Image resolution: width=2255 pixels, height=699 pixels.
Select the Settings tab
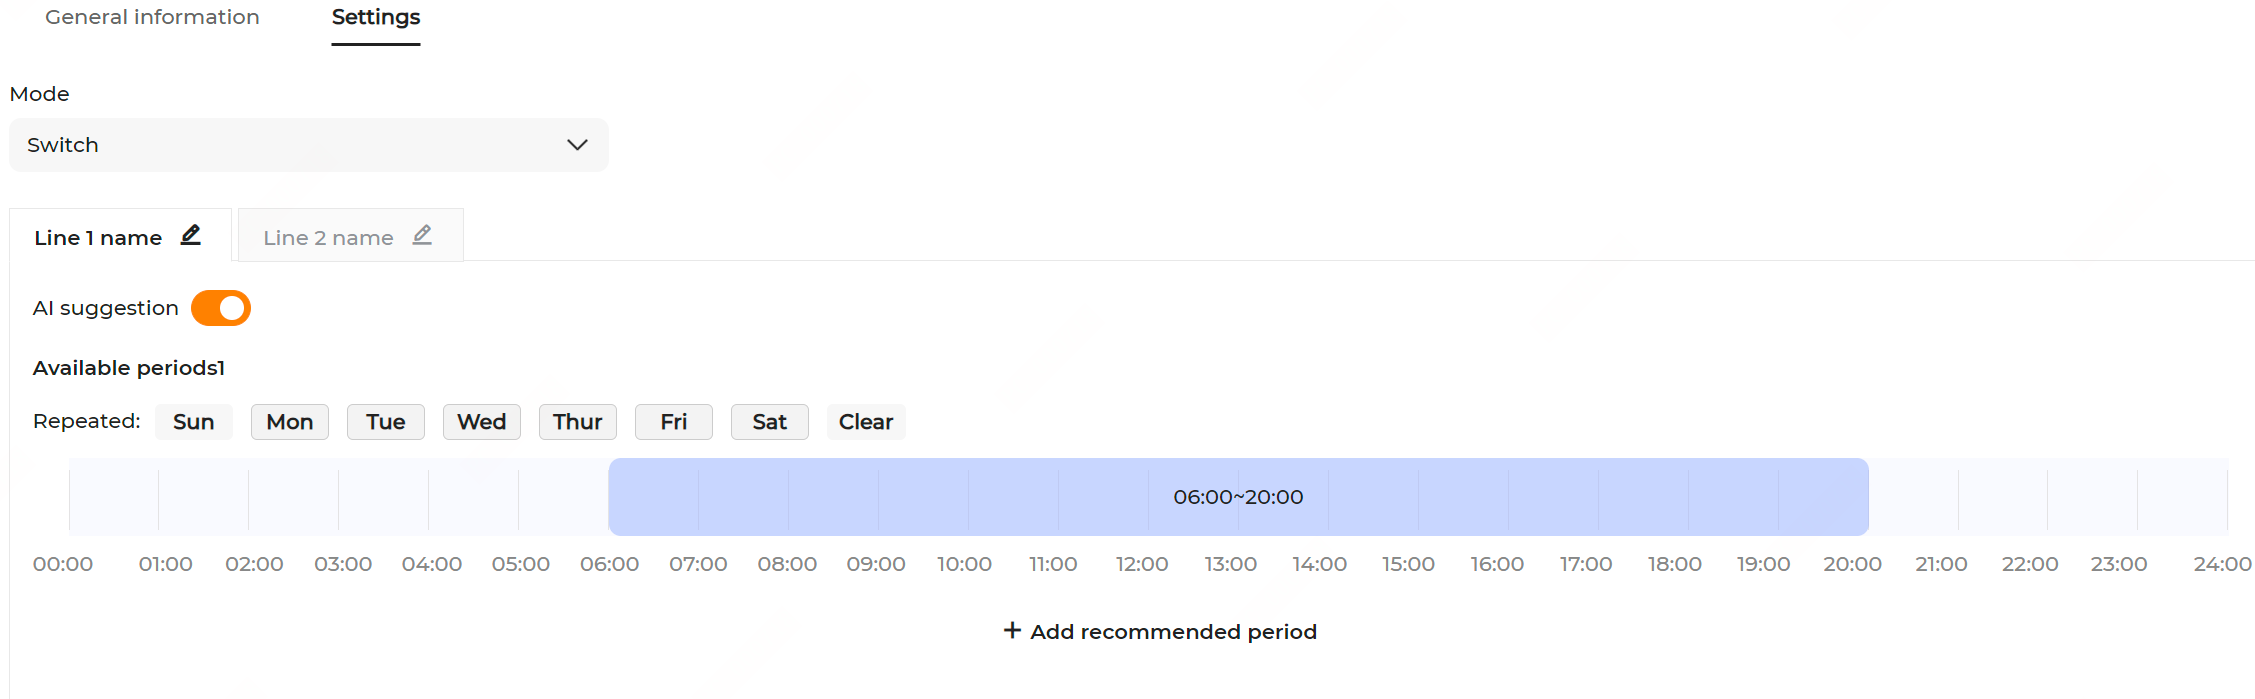[376, 17]
